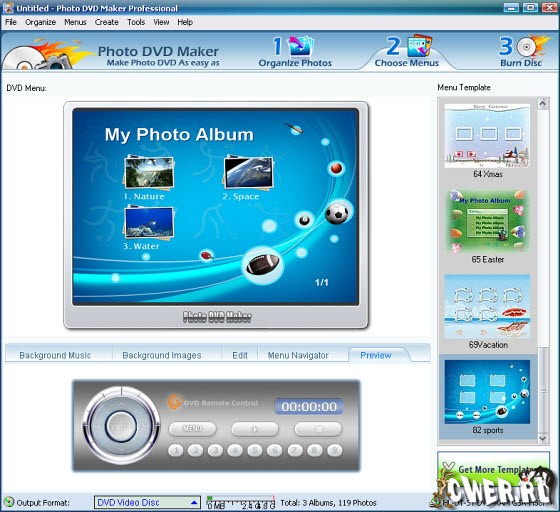Open the Background Music tab
This screenshot has height=512, width=560.
pos(55,355)
